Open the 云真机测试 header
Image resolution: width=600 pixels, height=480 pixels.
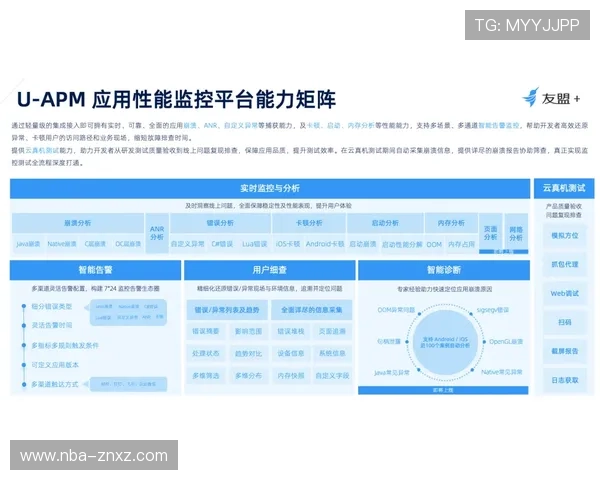564,188
